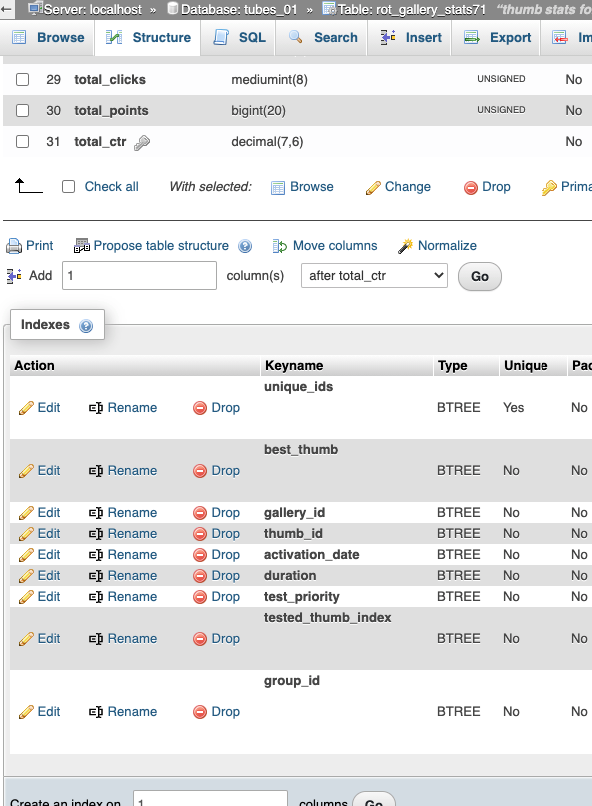
Task: Drop the tested_thumb_index index
Action: click(216, 639)
